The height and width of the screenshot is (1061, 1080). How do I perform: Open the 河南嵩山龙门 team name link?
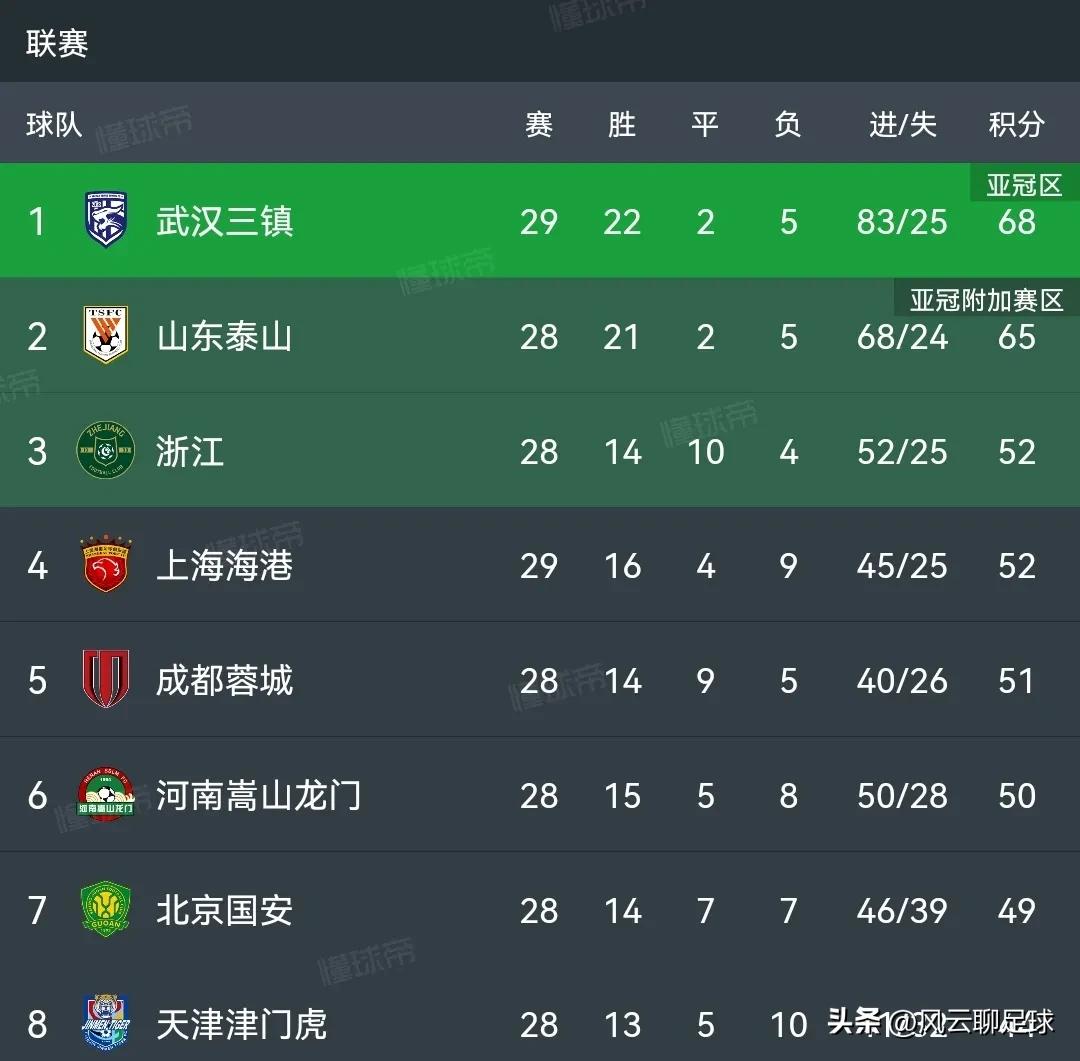coord(259,796)
